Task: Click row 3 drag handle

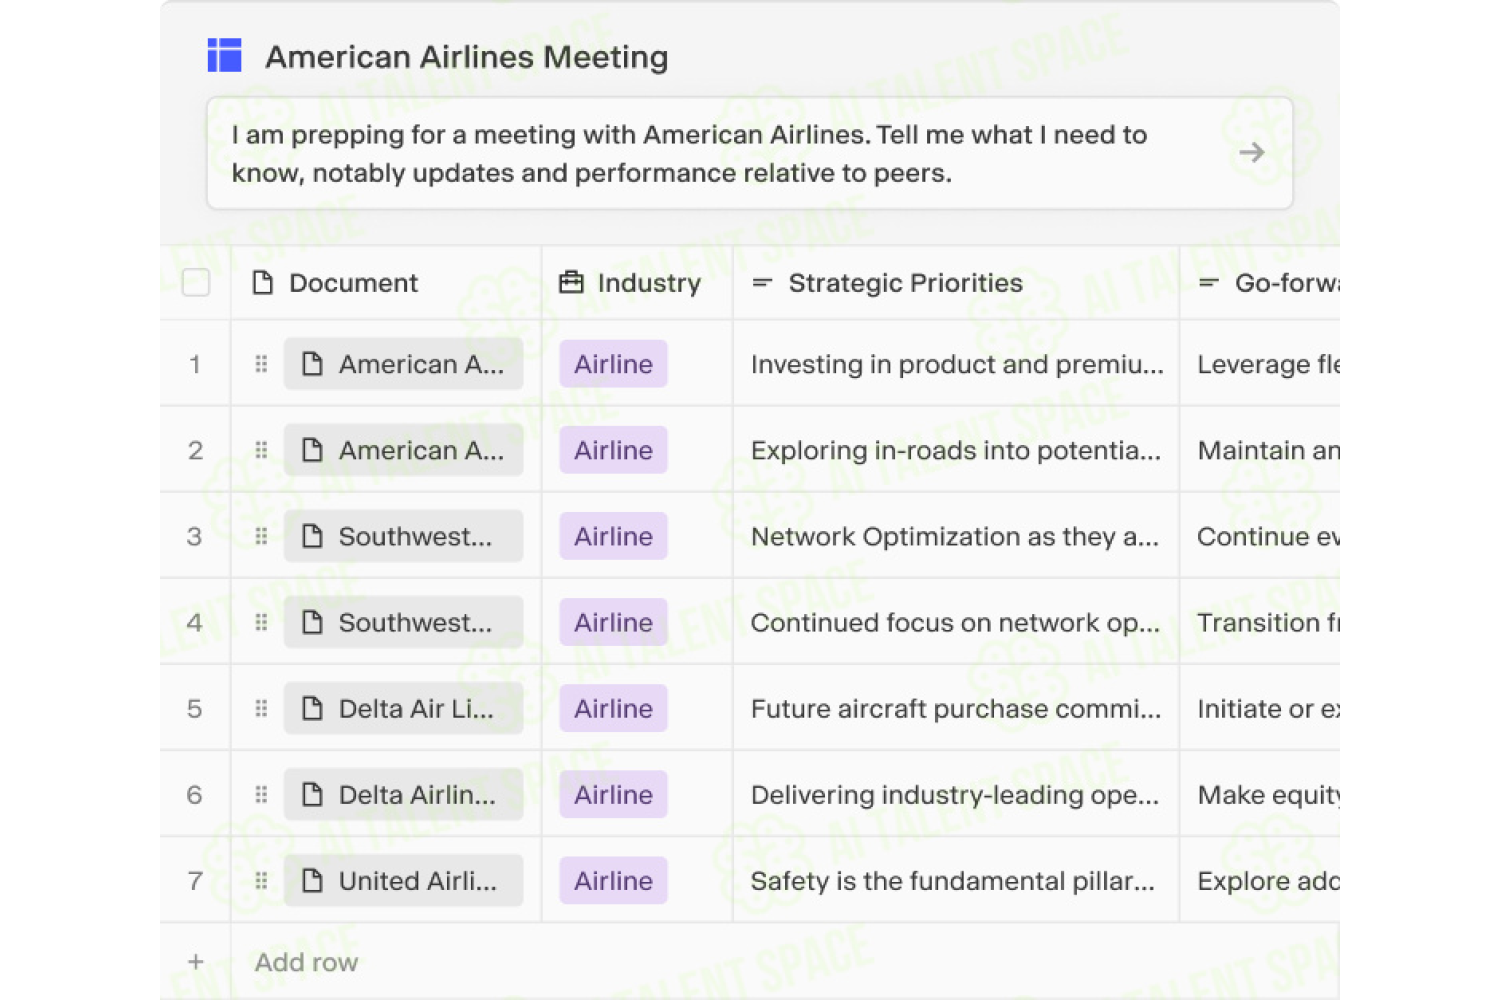Action: pos(261,536)
